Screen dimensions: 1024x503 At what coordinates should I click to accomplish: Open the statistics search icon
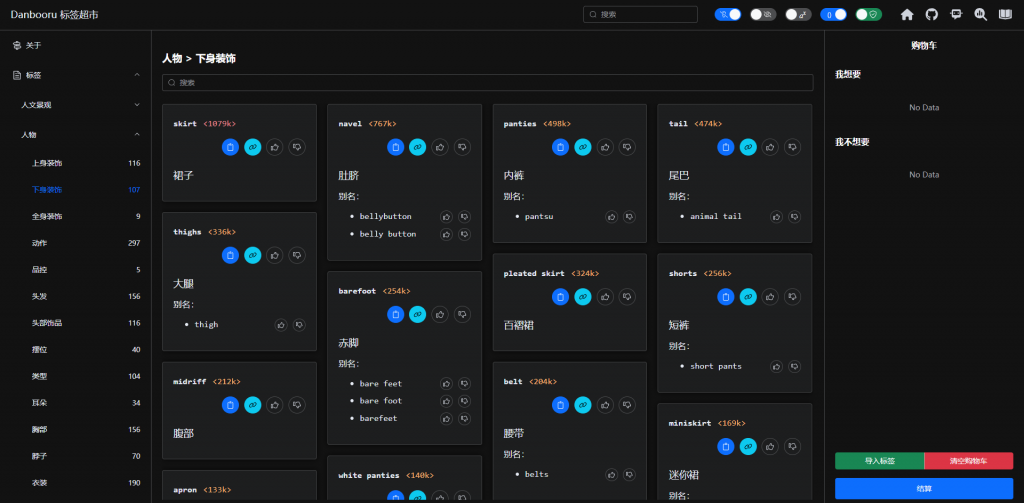(x=981, y=14)
